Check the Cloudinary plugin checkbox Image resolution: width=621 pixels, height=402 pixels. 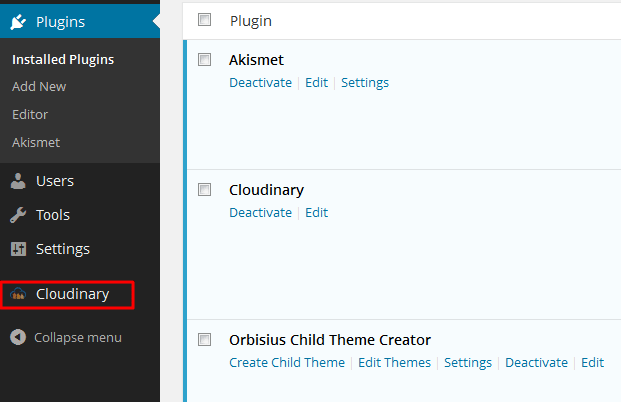[204, 190]
